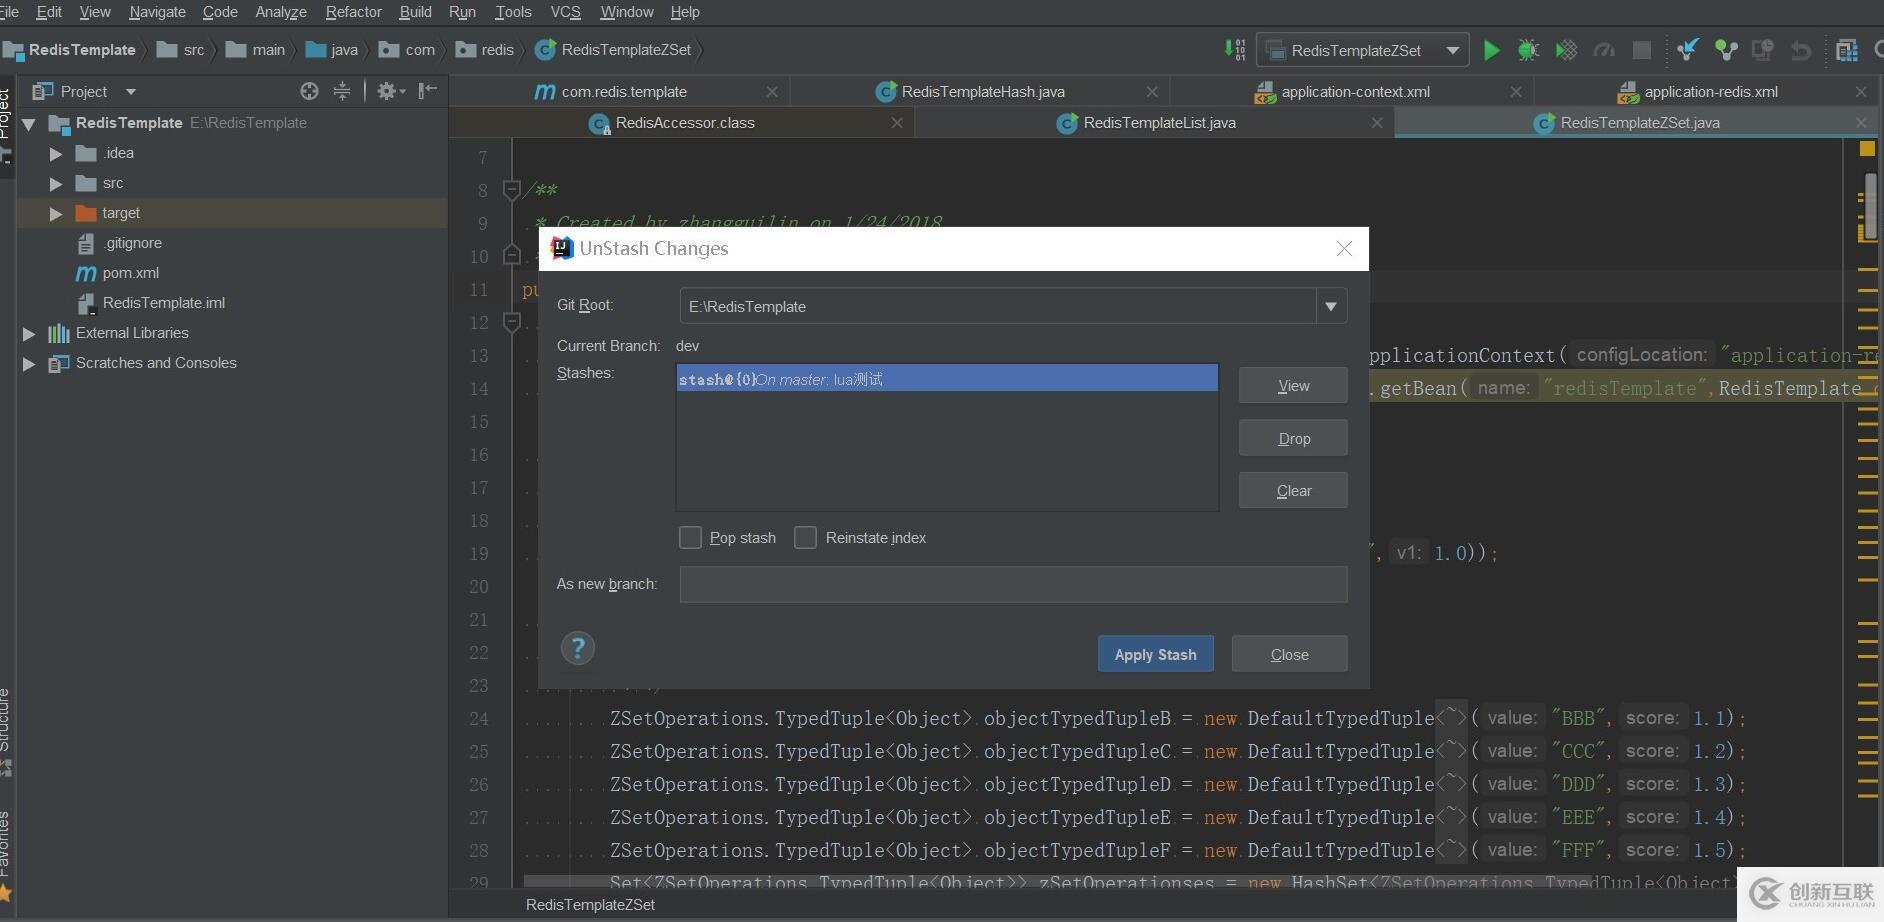Start debugging with the bug icon
Screen dimensions: 1884x922
1528,50
